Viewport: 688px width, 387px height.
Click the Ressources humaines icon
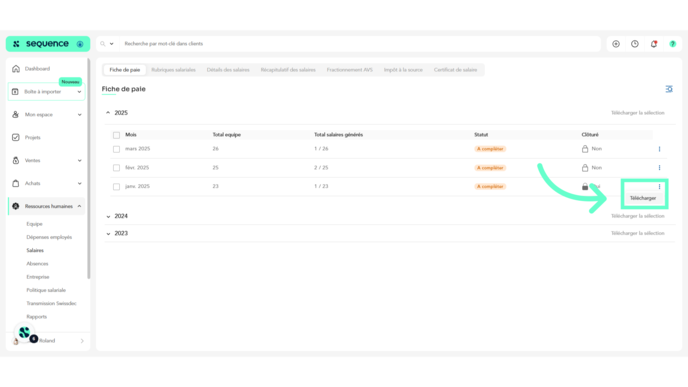(16, 206)
